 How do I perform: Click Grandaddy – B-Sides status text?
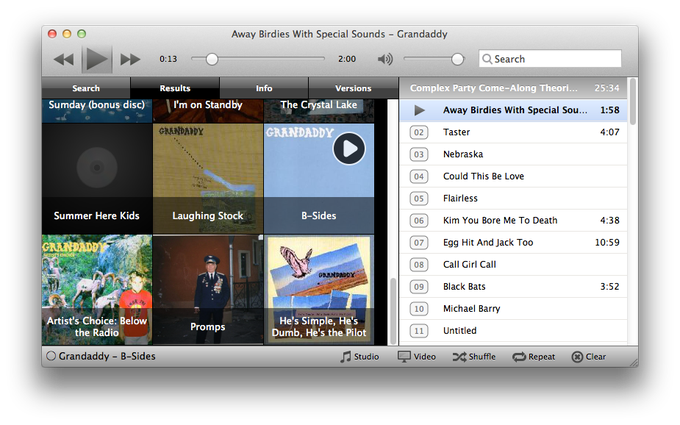point(107,356)
